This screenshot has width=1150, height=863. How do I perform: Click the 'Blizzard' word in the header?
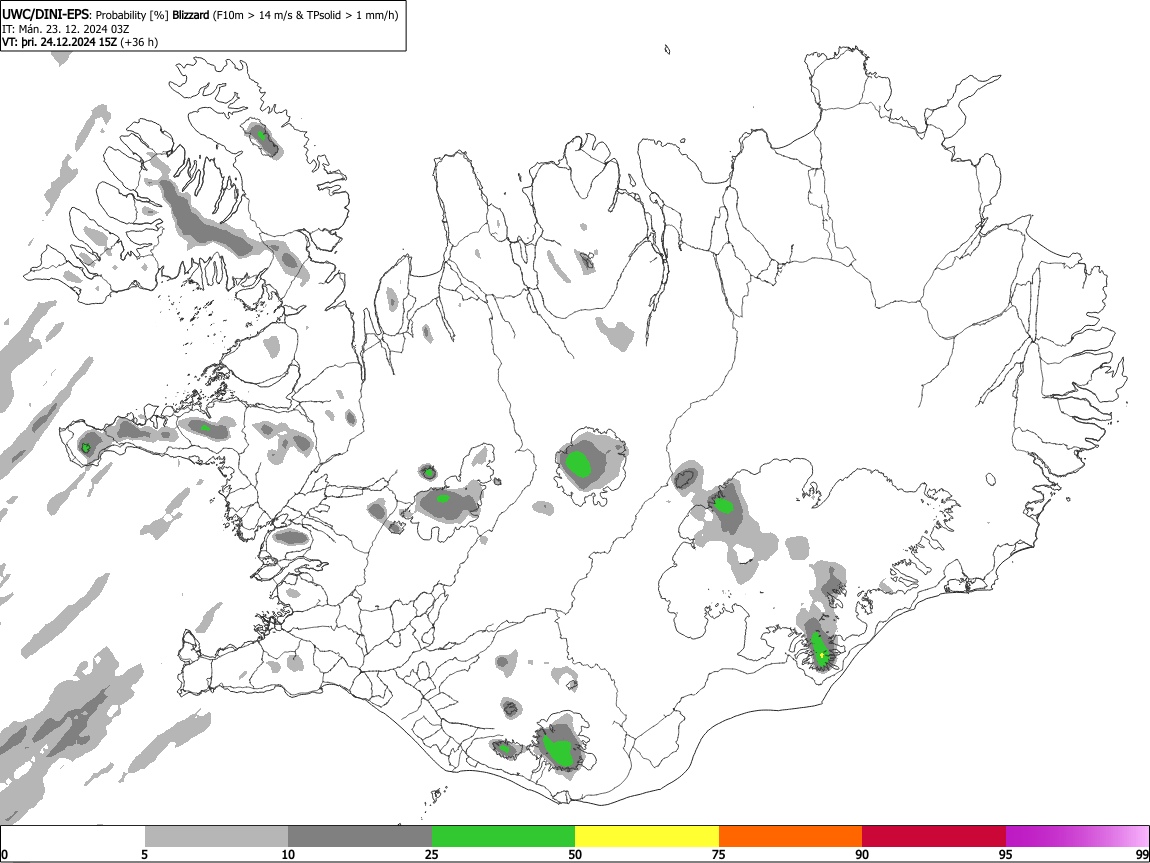(191, 15)
